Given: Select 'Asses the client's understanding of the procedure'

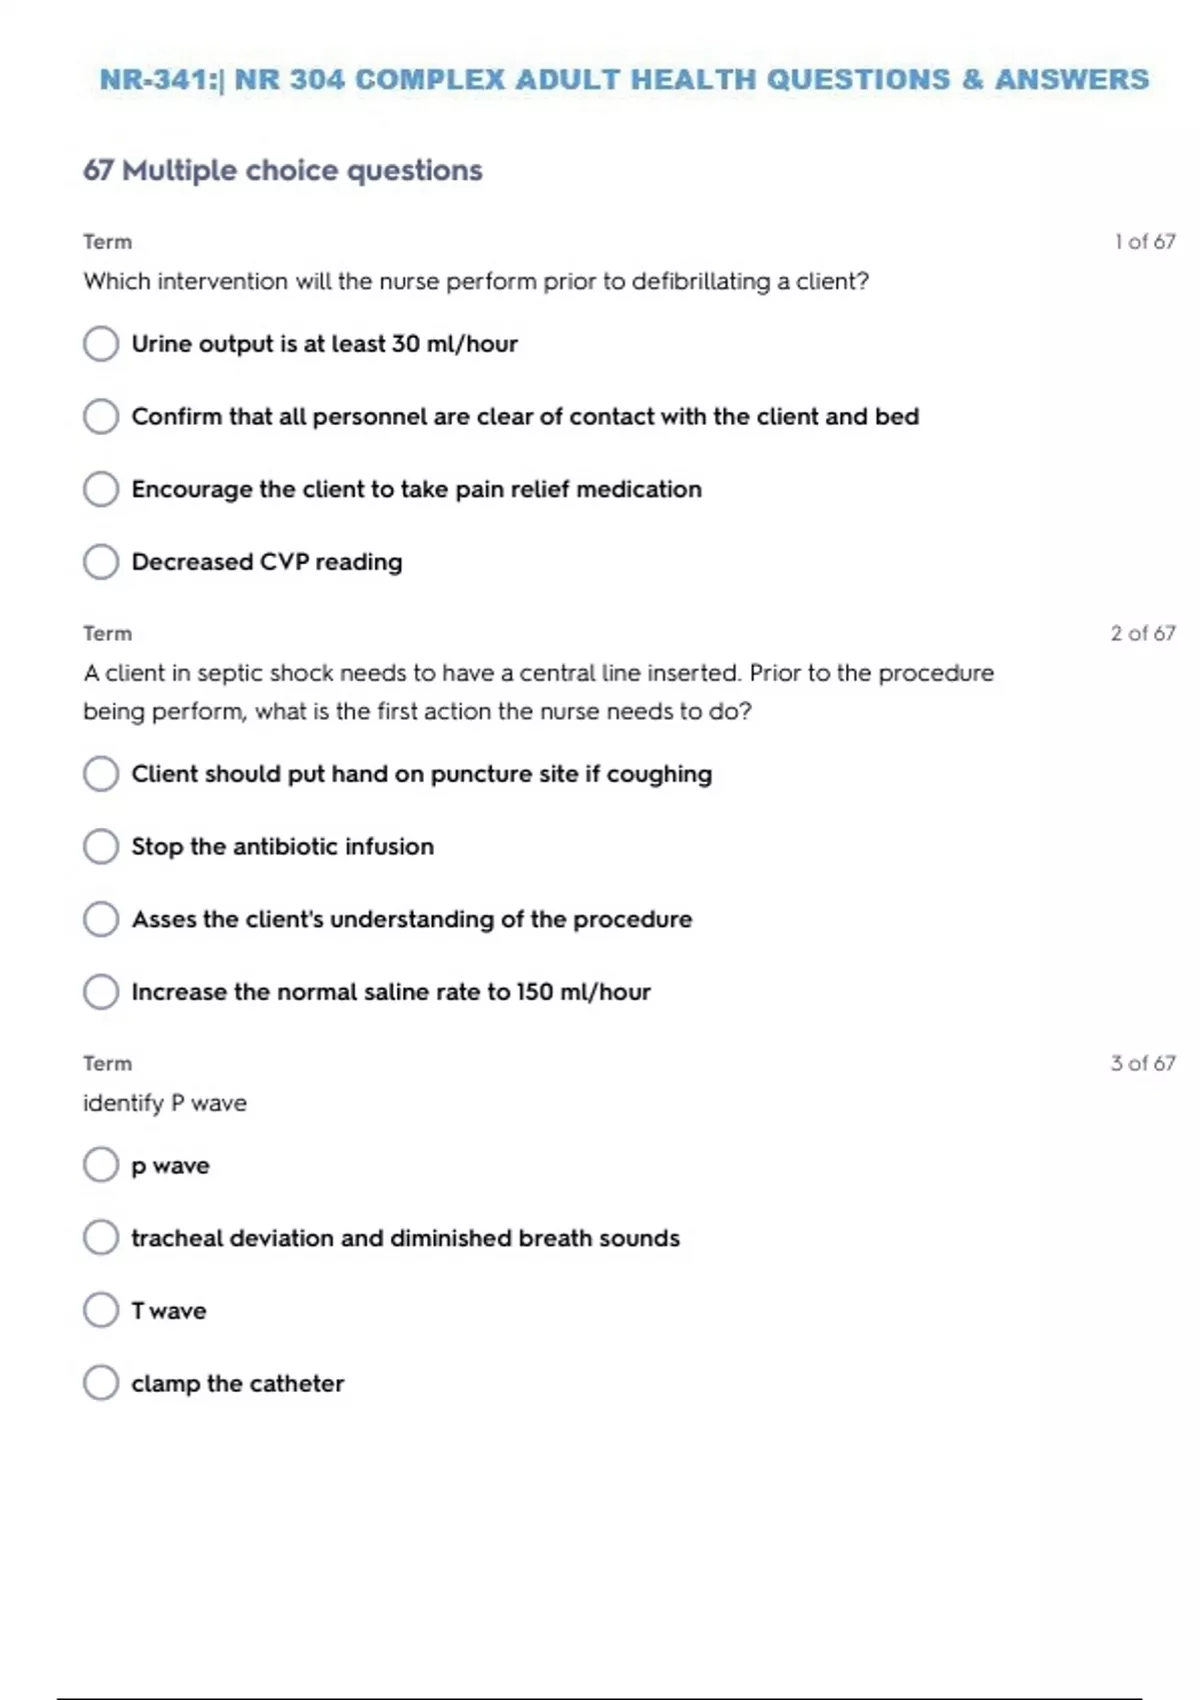Looking at the screenshot, I should (101, 920).
